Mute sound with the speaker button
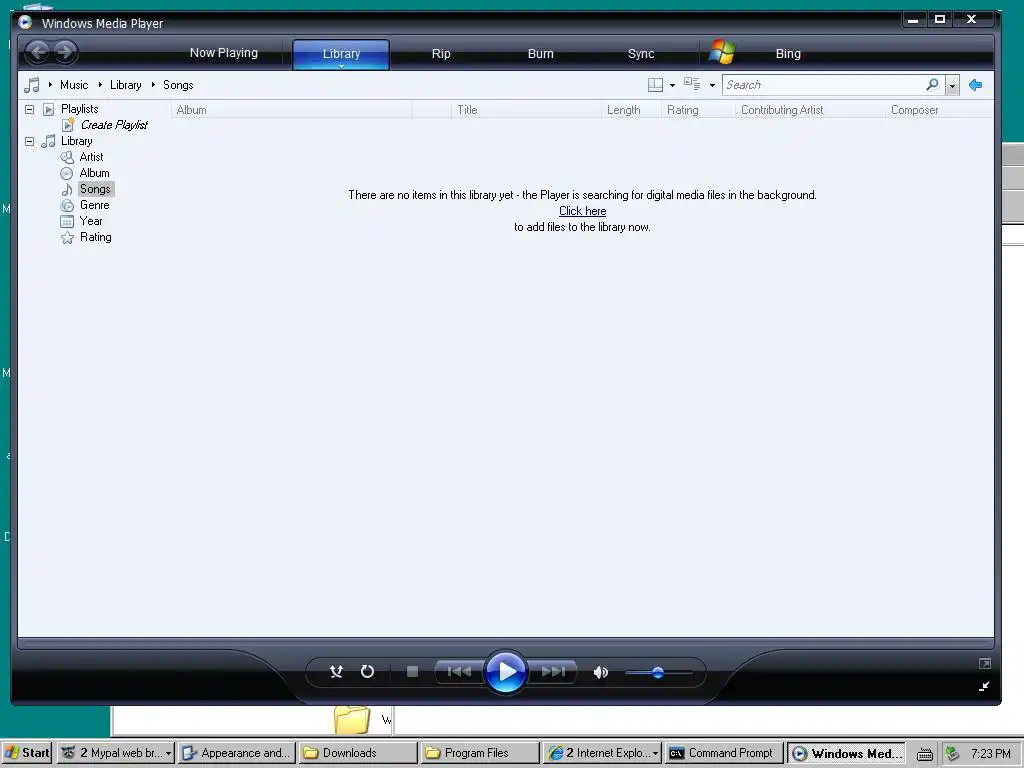The height and width of the screenshot is (768, 1024). 600,672
